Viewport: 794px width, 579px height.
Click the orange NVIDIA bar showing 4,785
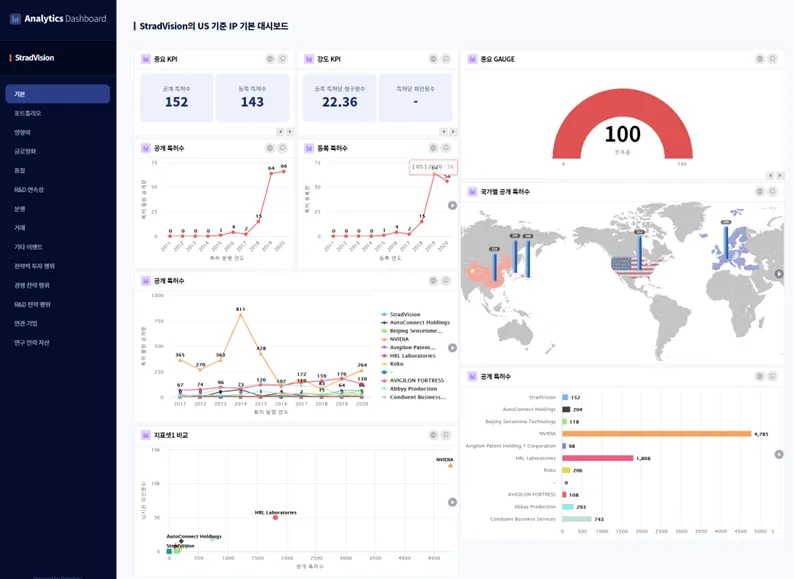click(657, 434)
